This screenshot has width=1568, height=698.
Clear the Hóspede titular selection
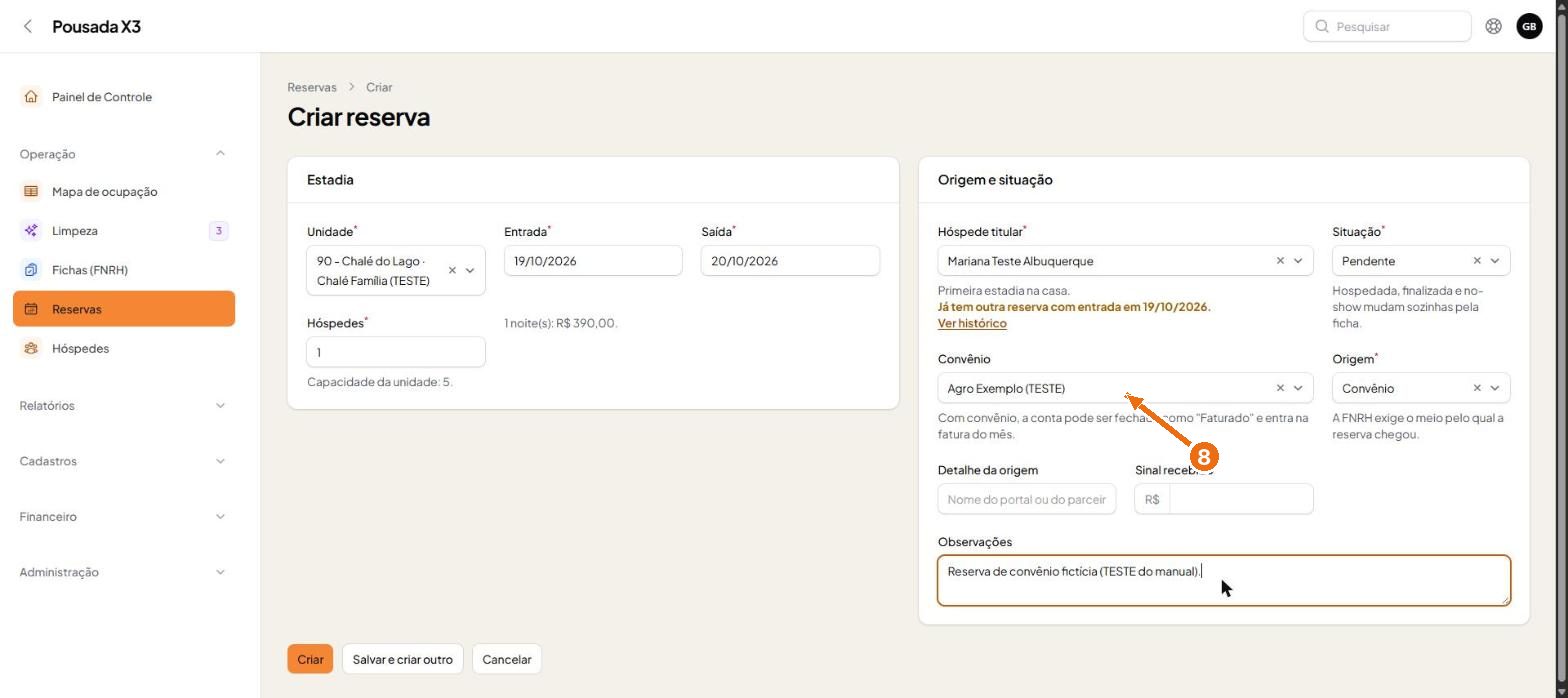[1280, 261]
